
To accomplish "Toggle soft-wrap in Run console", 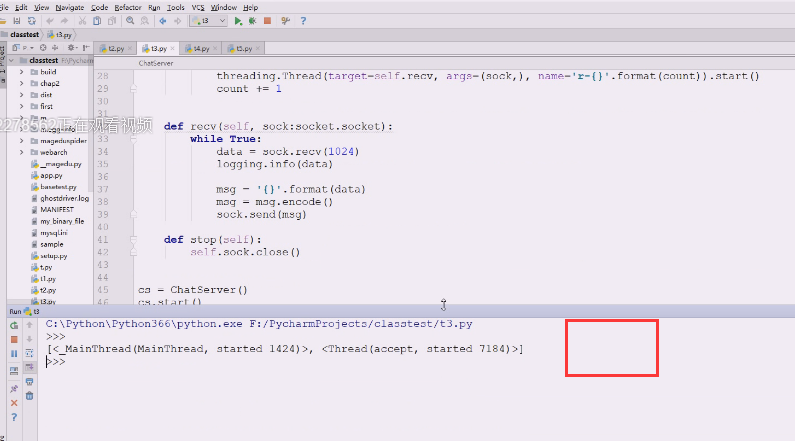I will coord(29,353).
